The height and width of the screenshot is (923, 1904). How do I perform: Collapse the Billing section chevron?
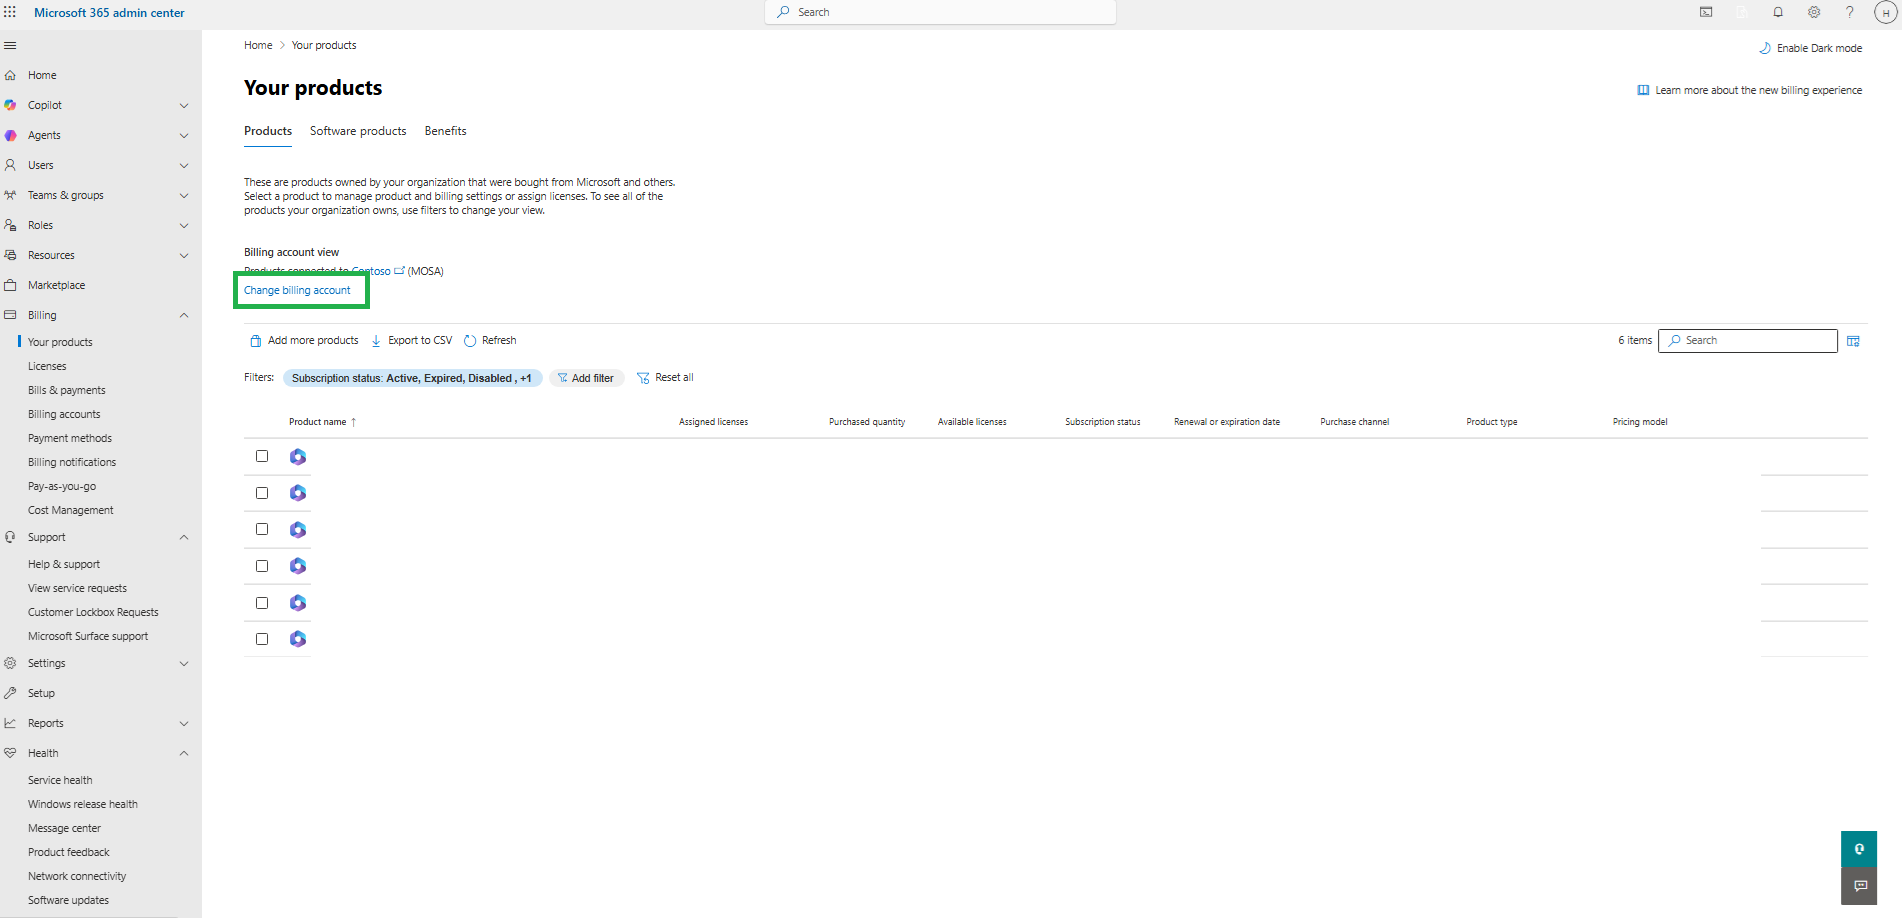184,316
